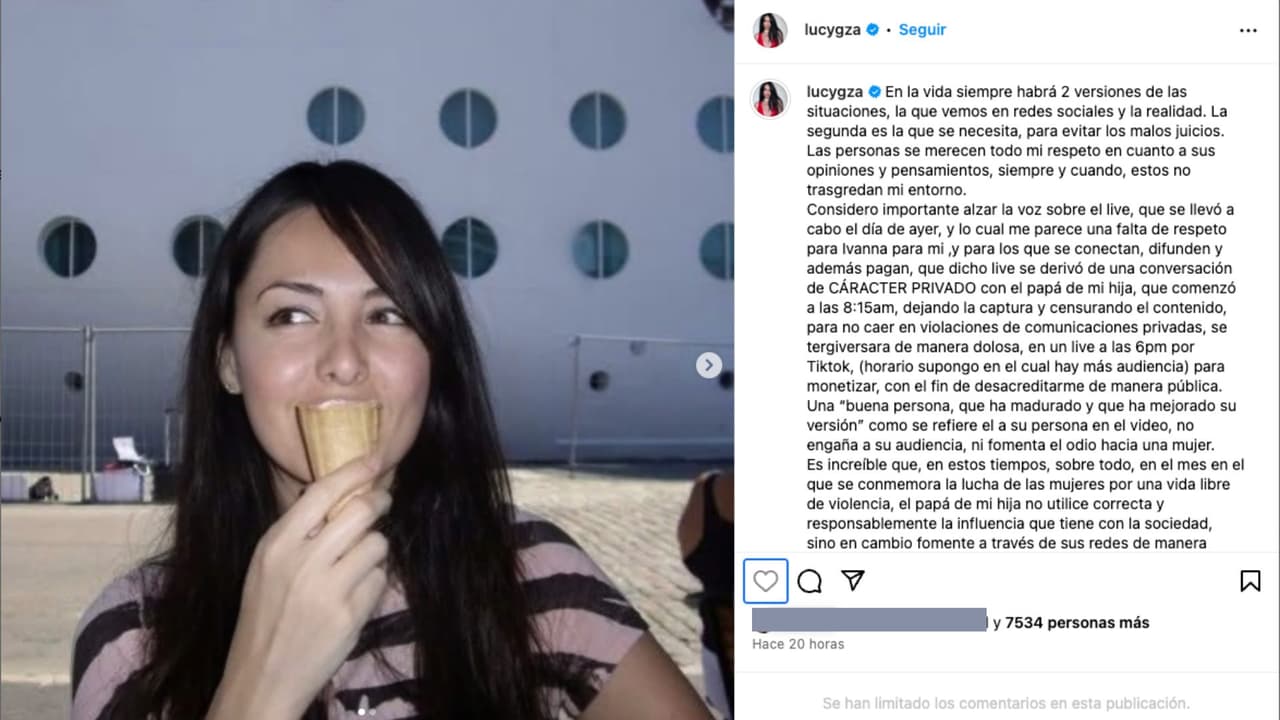Follow the account using Seguir
This screenshot has height=720, width=1280.
pos(922,30)
